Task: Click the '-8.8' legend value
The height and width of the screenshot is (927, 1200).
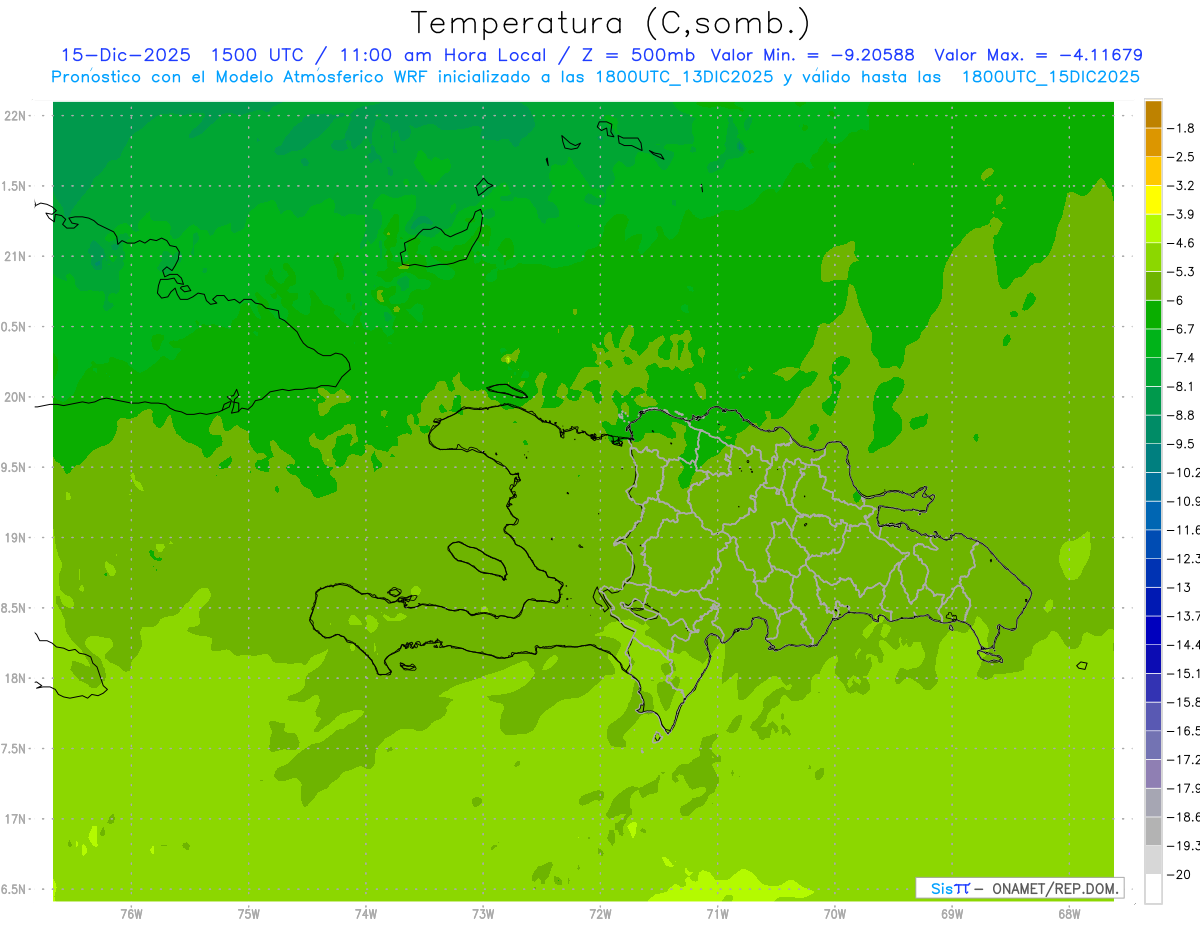Action: 1182,415
